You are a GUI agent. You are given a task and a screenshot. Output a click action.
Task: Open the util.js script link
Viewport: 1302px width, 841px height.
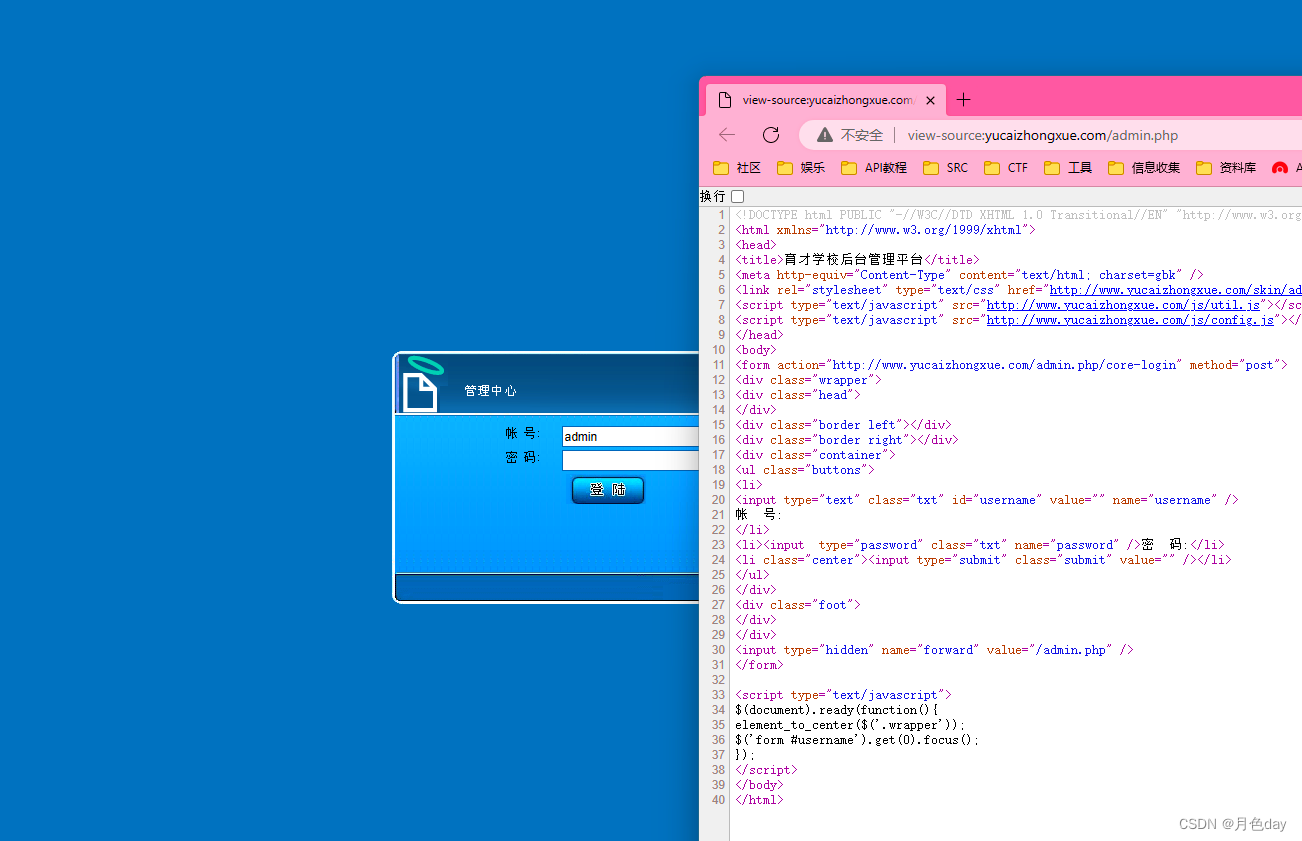[1124, 305]
